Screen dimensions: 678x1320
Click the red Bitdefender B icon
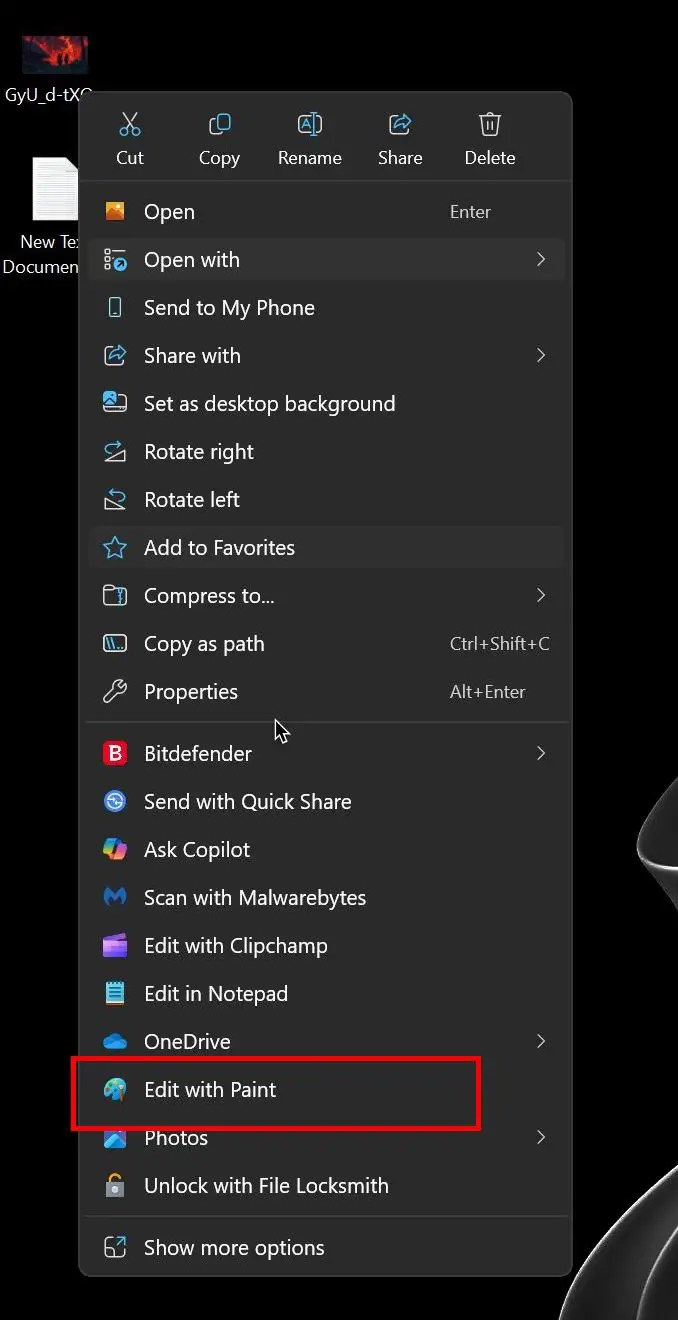click(115, 754)
